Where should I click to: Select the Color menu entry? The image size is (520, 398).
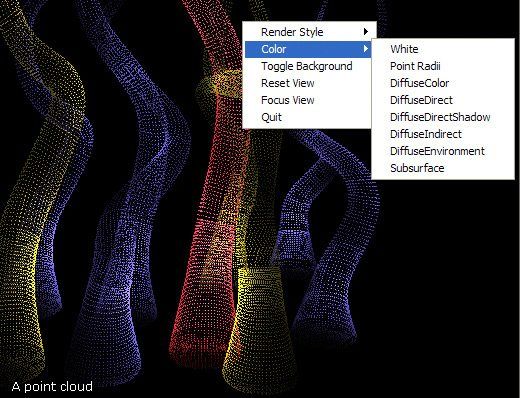[308, 49]
